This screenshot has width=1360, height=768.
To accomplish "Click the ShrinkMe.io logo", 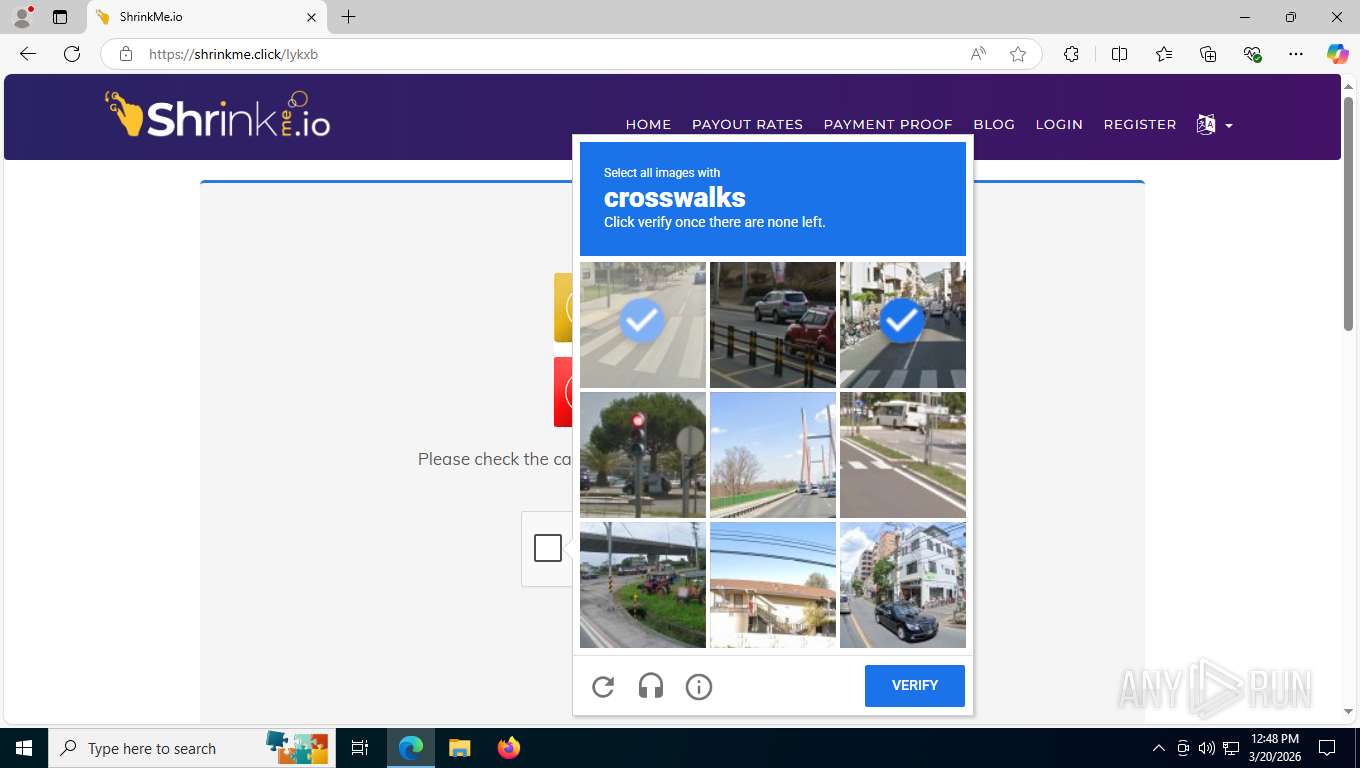I will 218,115.
